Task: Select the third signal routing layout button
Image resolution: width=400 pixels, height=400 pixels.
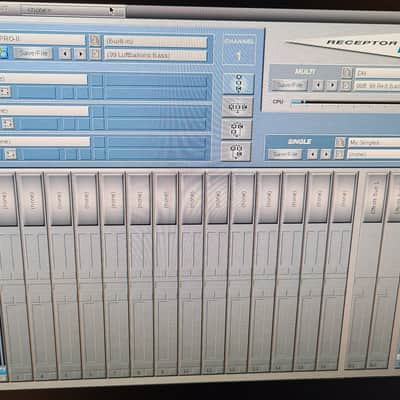Action: click(236, 129)
